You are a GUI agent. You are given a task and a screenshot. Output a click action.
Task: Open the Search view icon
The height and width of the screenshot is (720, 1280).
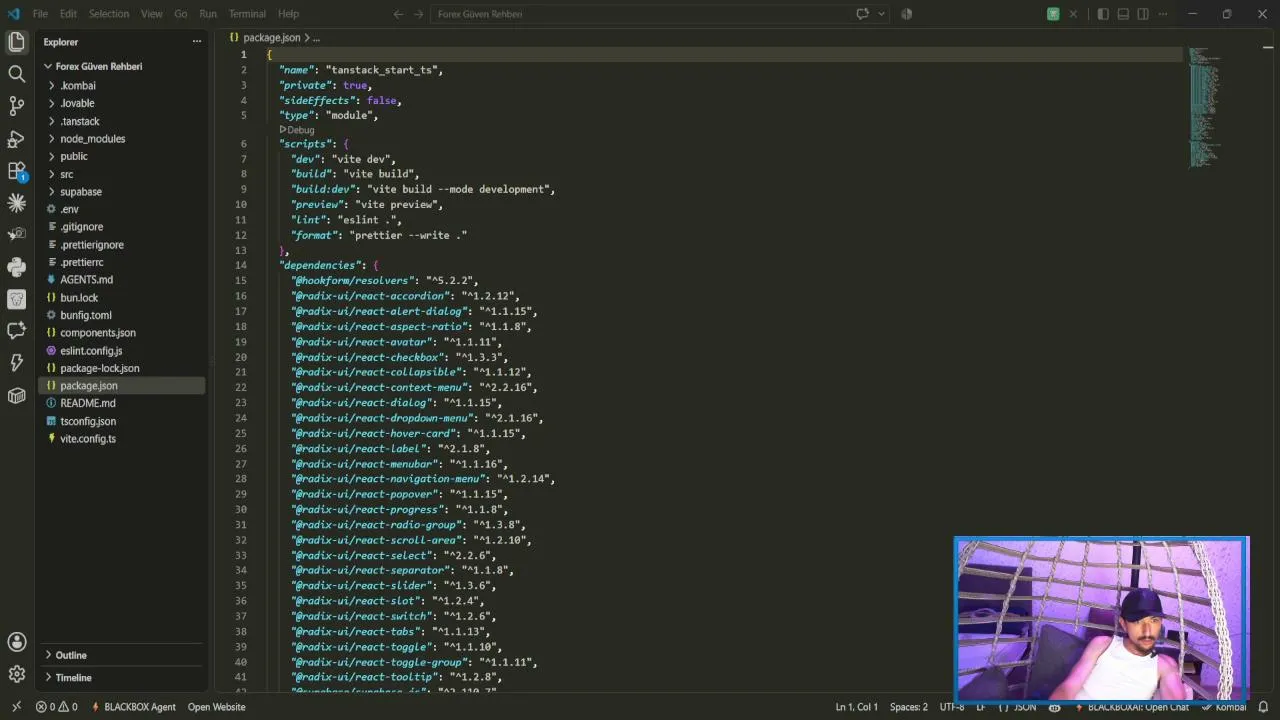coord(16,74)
